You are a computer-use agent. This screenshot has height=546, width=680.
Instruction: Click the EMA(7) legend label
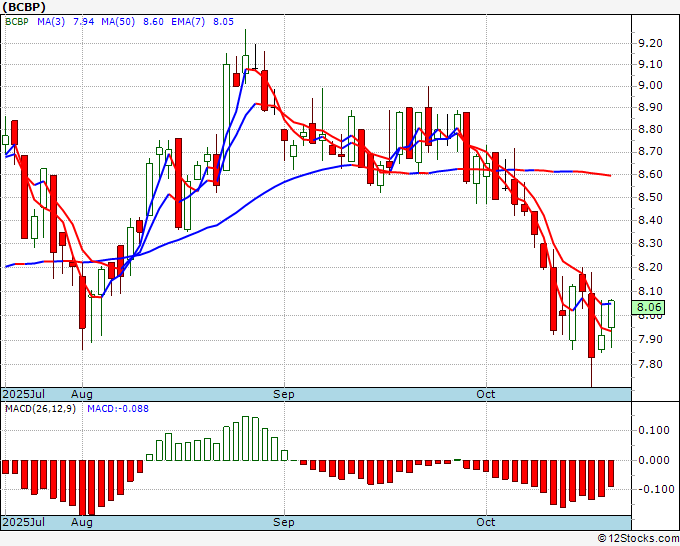(188, 22)
